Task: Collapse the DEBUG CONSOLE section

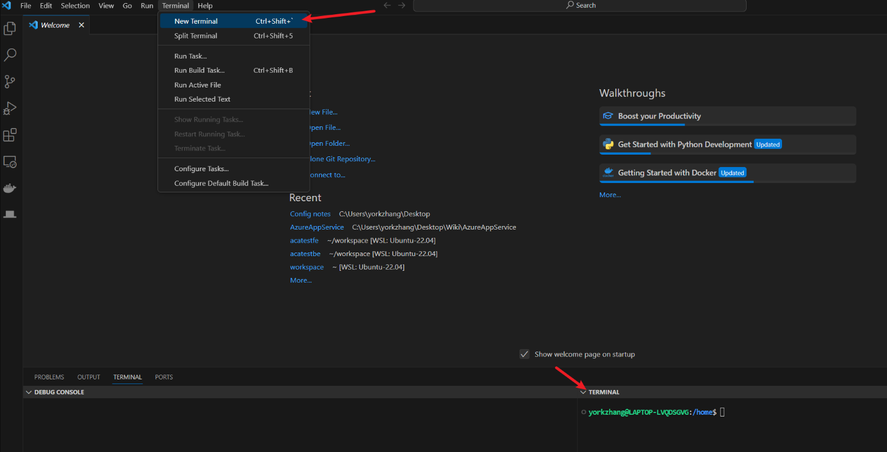Action: click(29, 392)
